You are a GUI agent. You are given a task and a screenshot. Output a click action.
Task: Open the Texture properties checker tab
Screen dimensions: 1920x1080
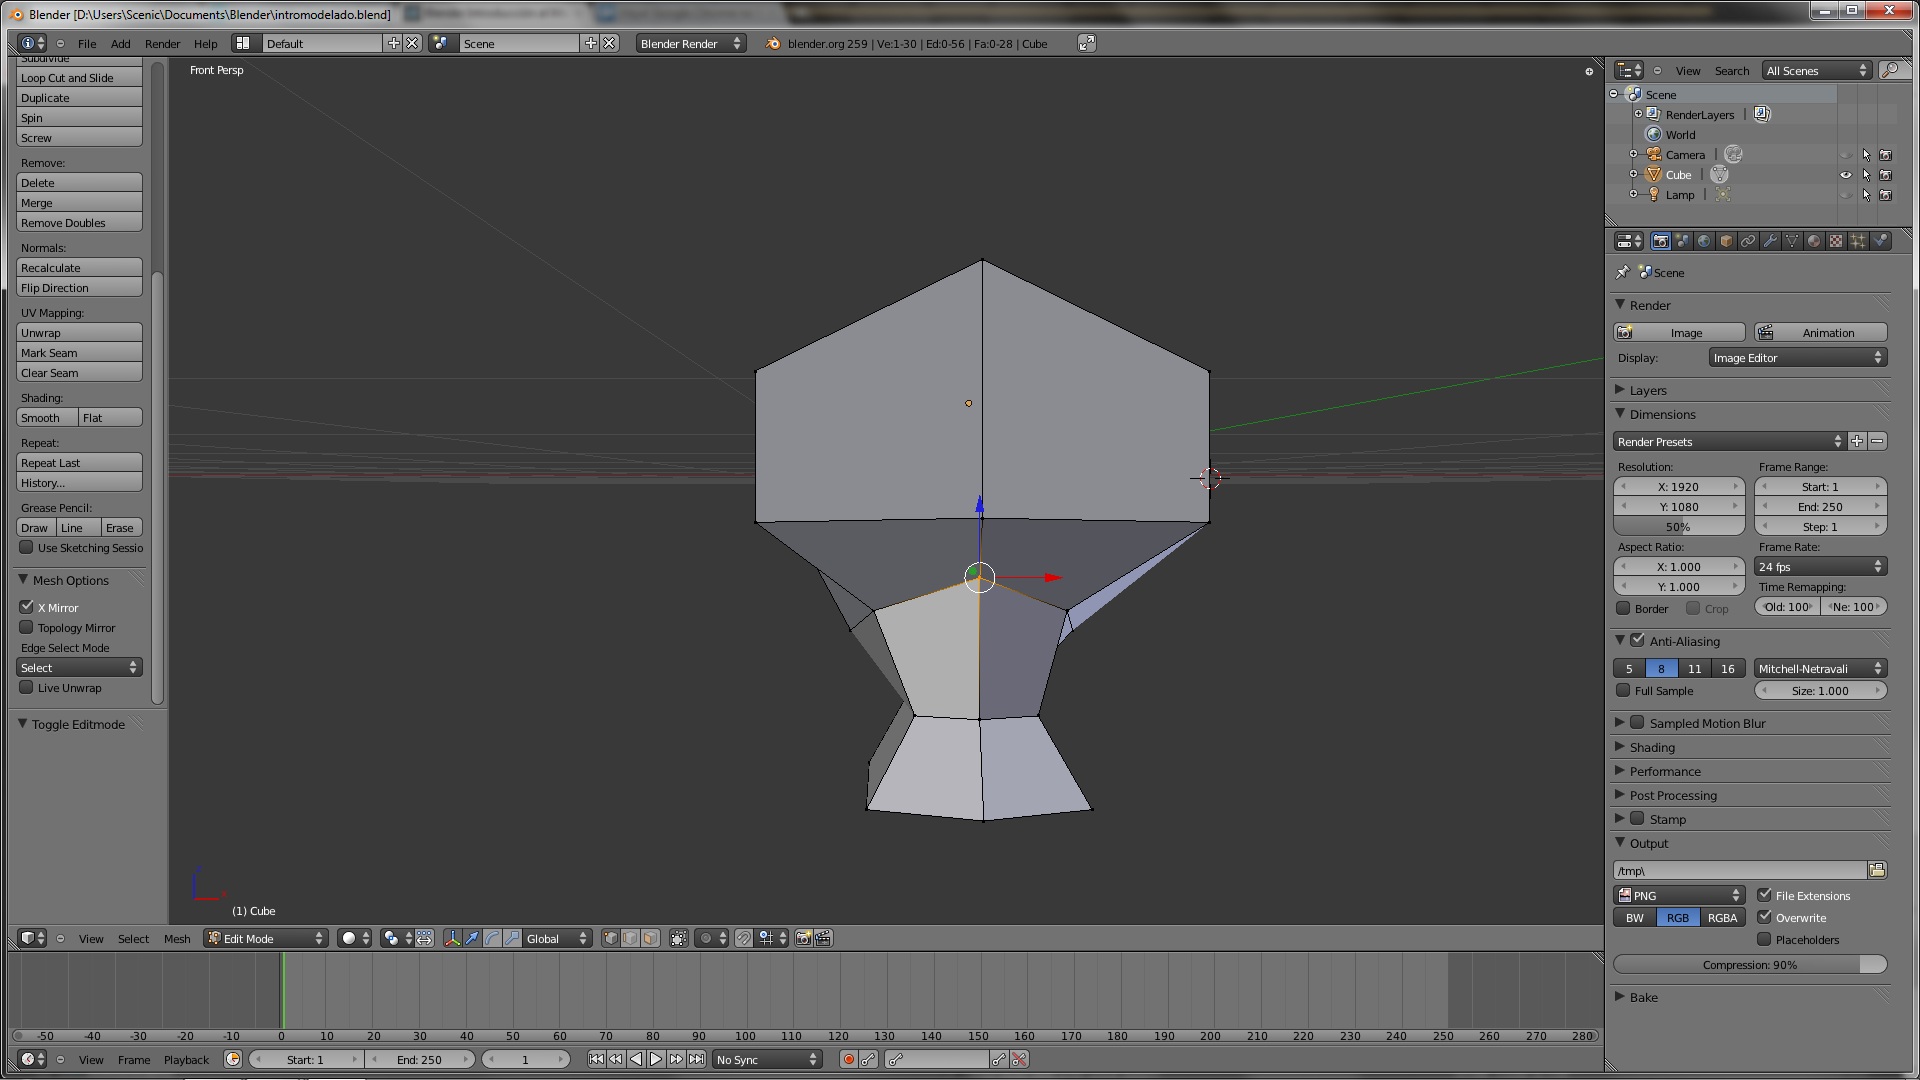coord(1836,241)
